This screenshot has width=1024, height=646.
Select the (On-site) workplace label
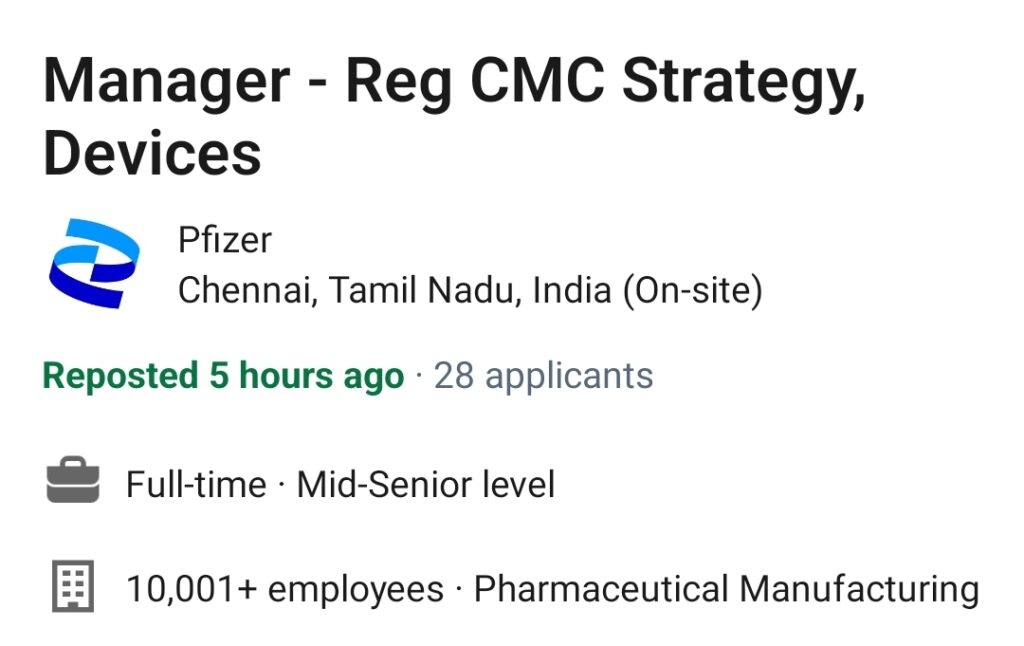tap(692, 290)
